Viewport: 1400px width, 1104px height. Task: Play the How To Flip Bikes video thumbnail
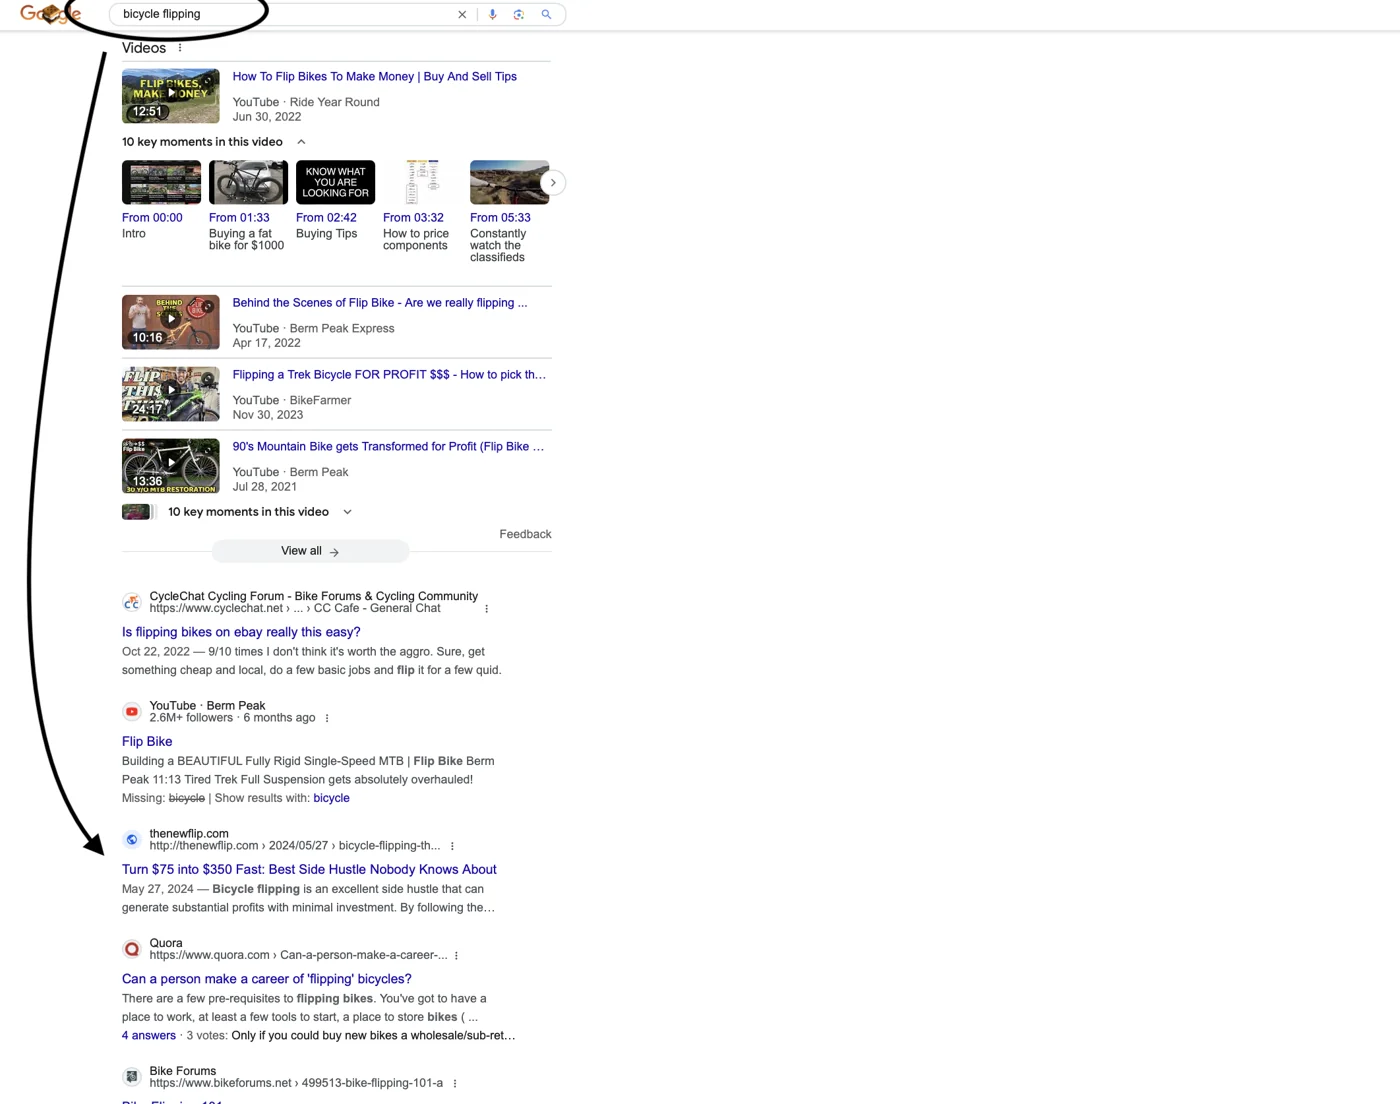pos(171,96)
